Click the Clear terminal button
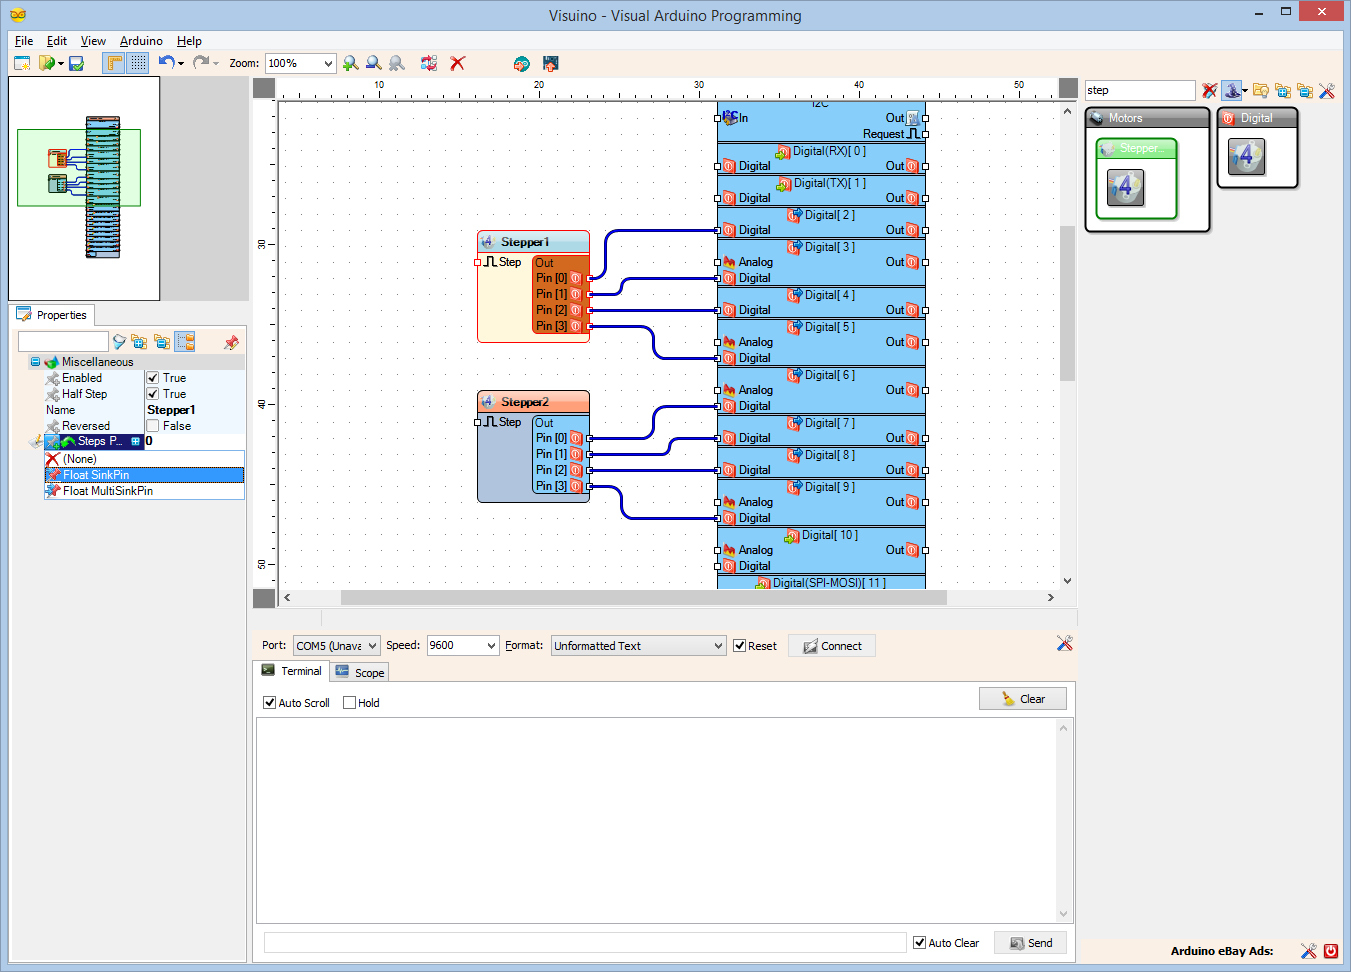 pyautogui.click(x=1023, y=698)
